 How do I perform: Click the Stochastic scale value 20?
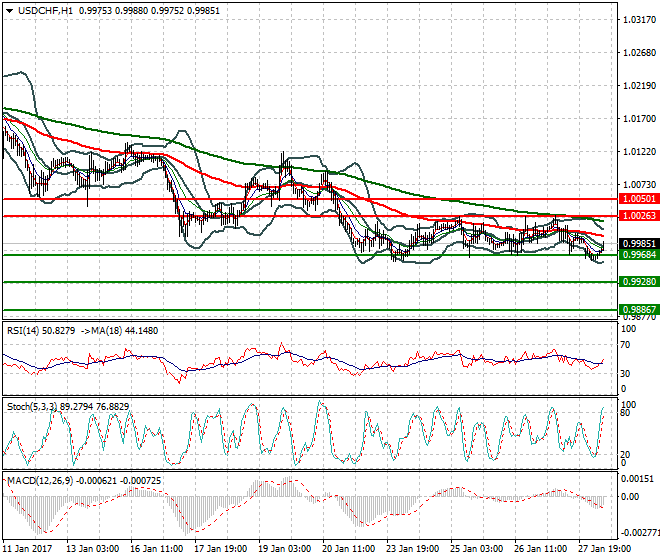point(625,455)
